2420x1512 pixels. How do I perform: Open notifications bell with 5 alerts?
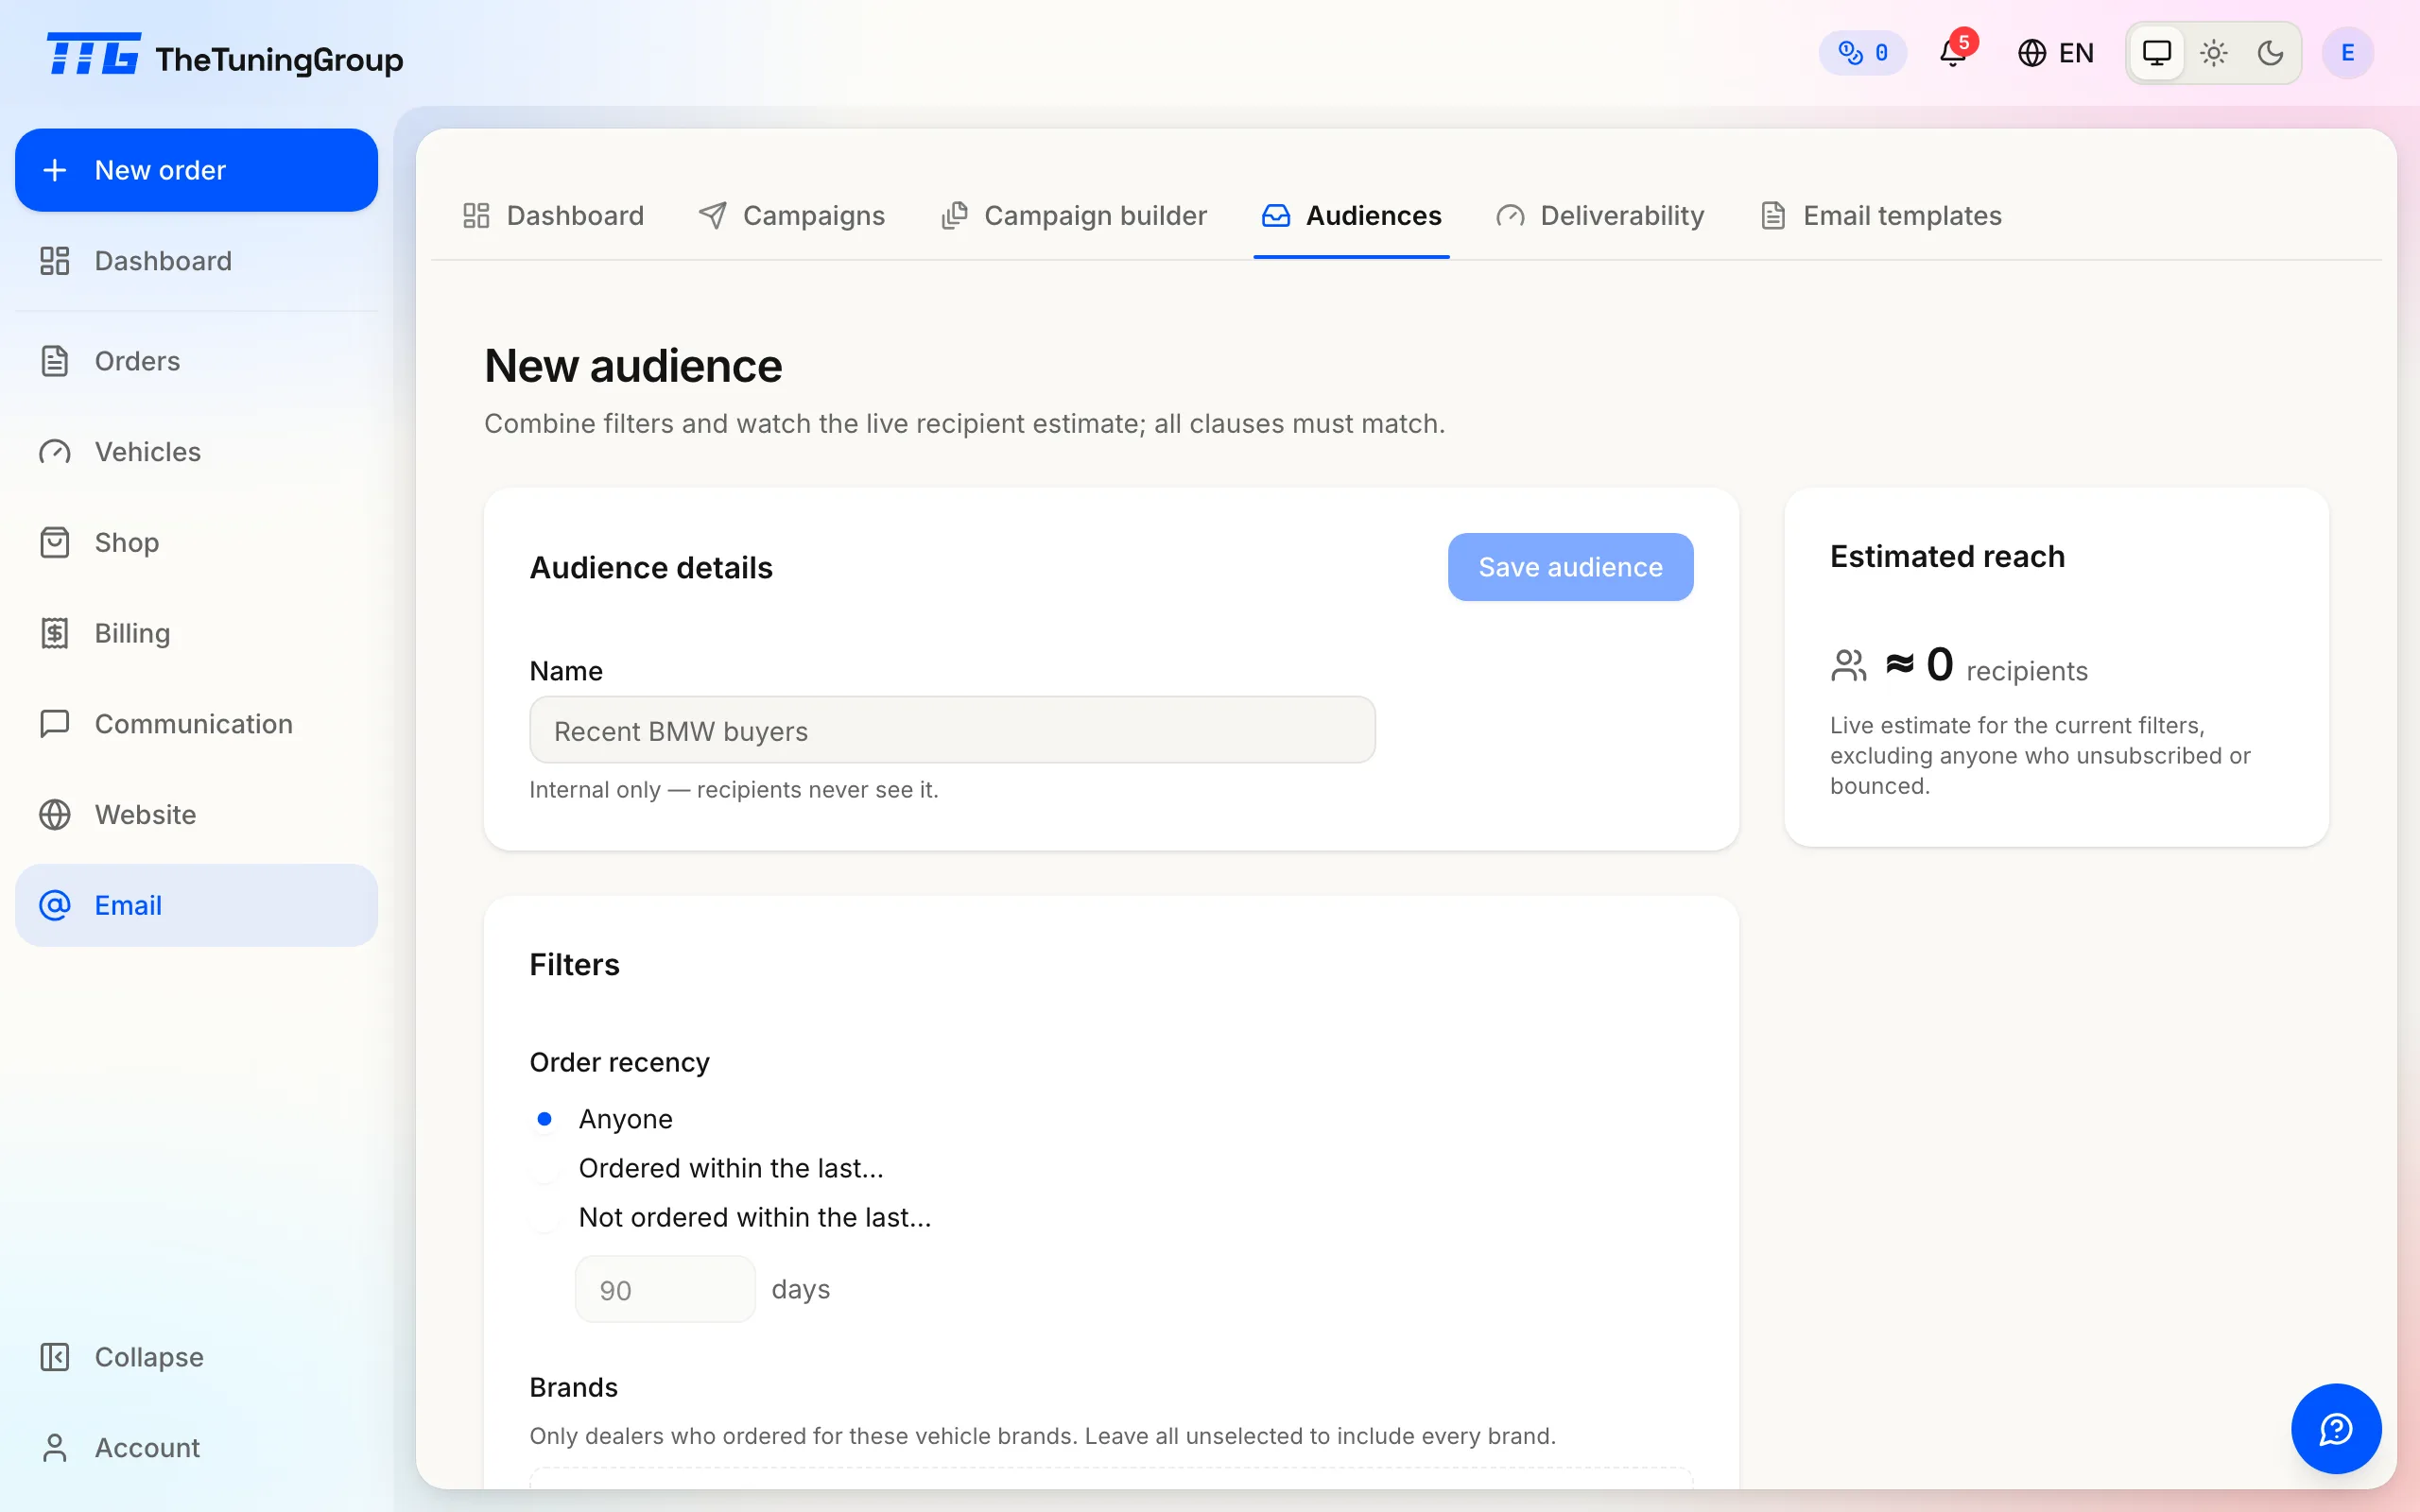[x=1953, y=52]
